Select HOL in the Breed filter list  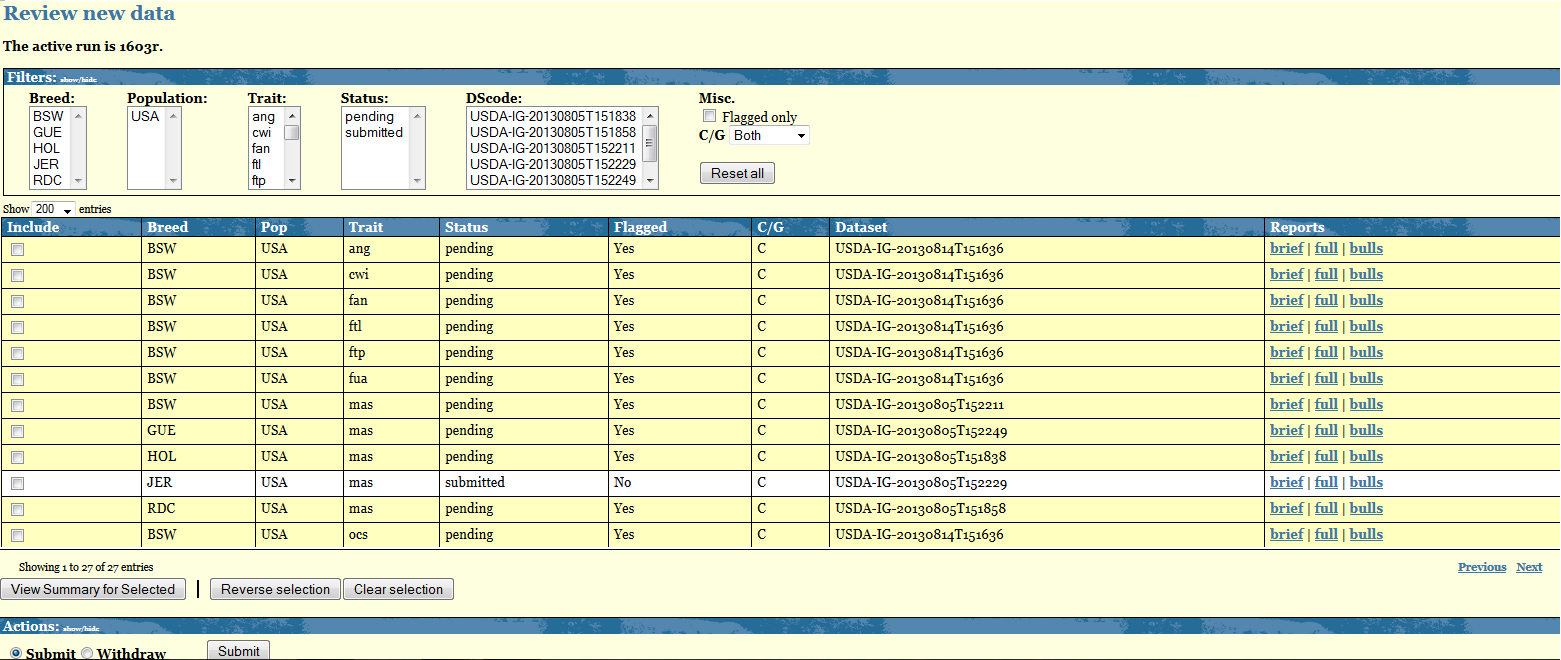[47, 148]
